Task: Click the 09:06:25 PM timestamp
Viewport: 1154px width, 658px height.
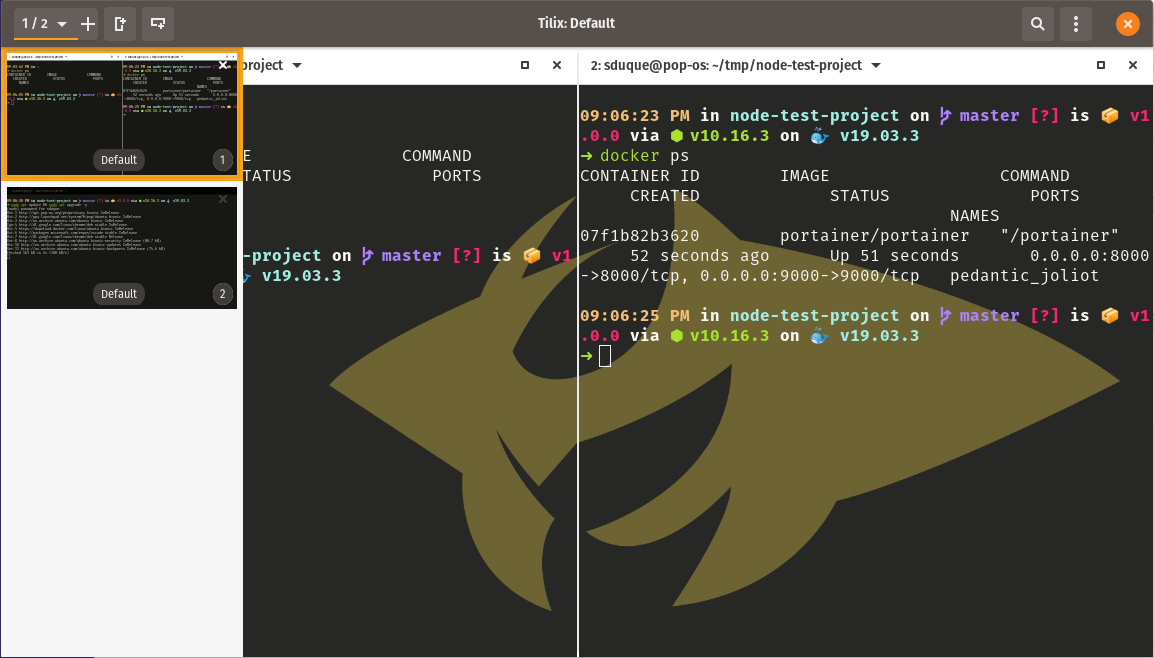Action: point(635,316)
